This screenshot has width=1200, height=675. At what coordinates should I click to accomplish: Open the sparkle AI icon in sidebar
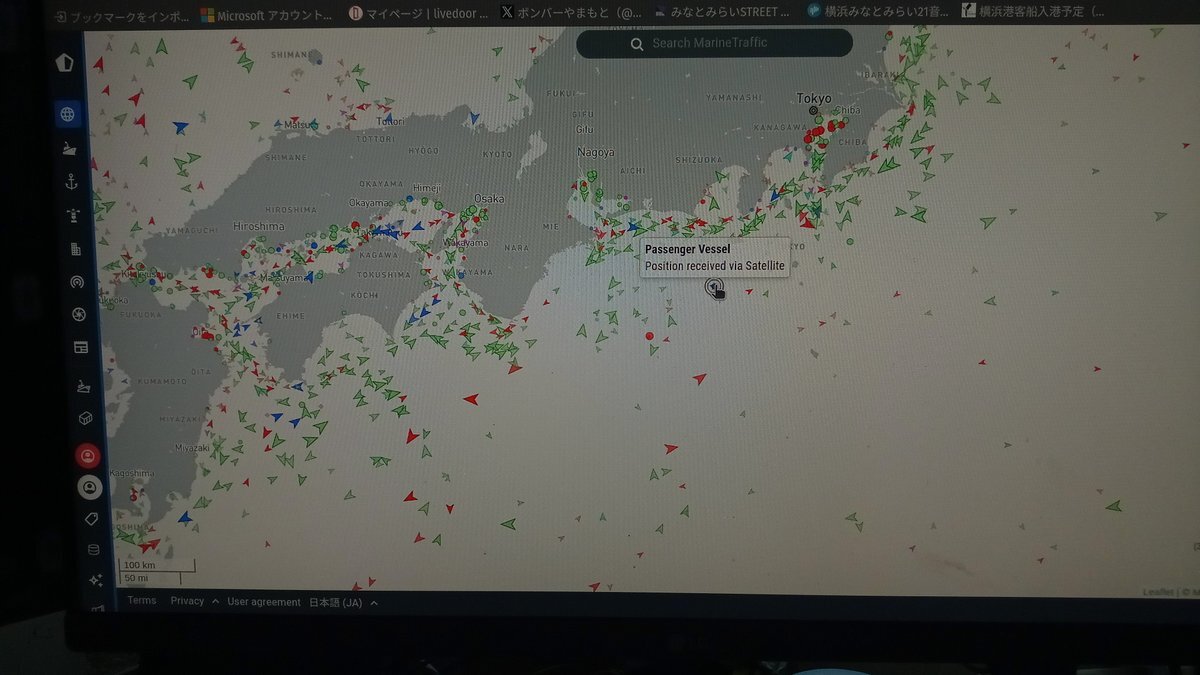[x=96, y=579]
